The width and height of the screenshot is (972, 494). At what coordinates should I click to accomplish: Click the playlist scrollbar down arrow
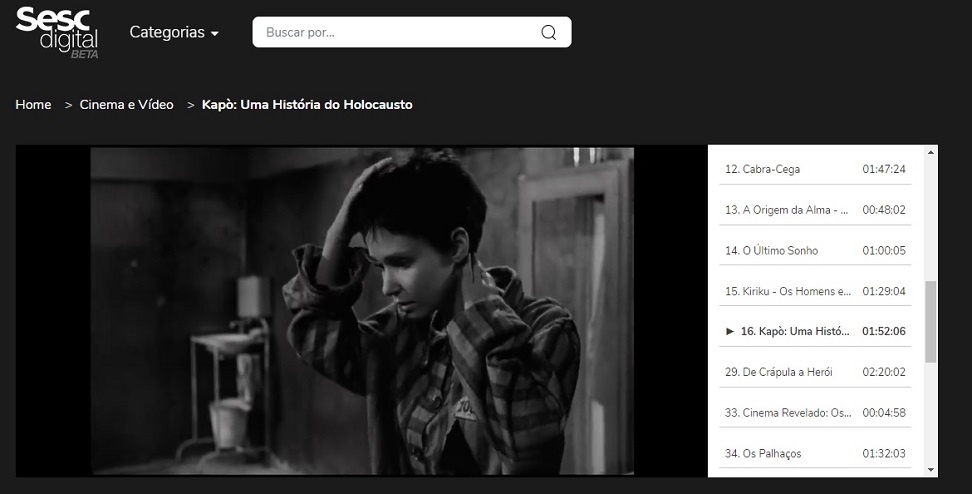(931, 469)
